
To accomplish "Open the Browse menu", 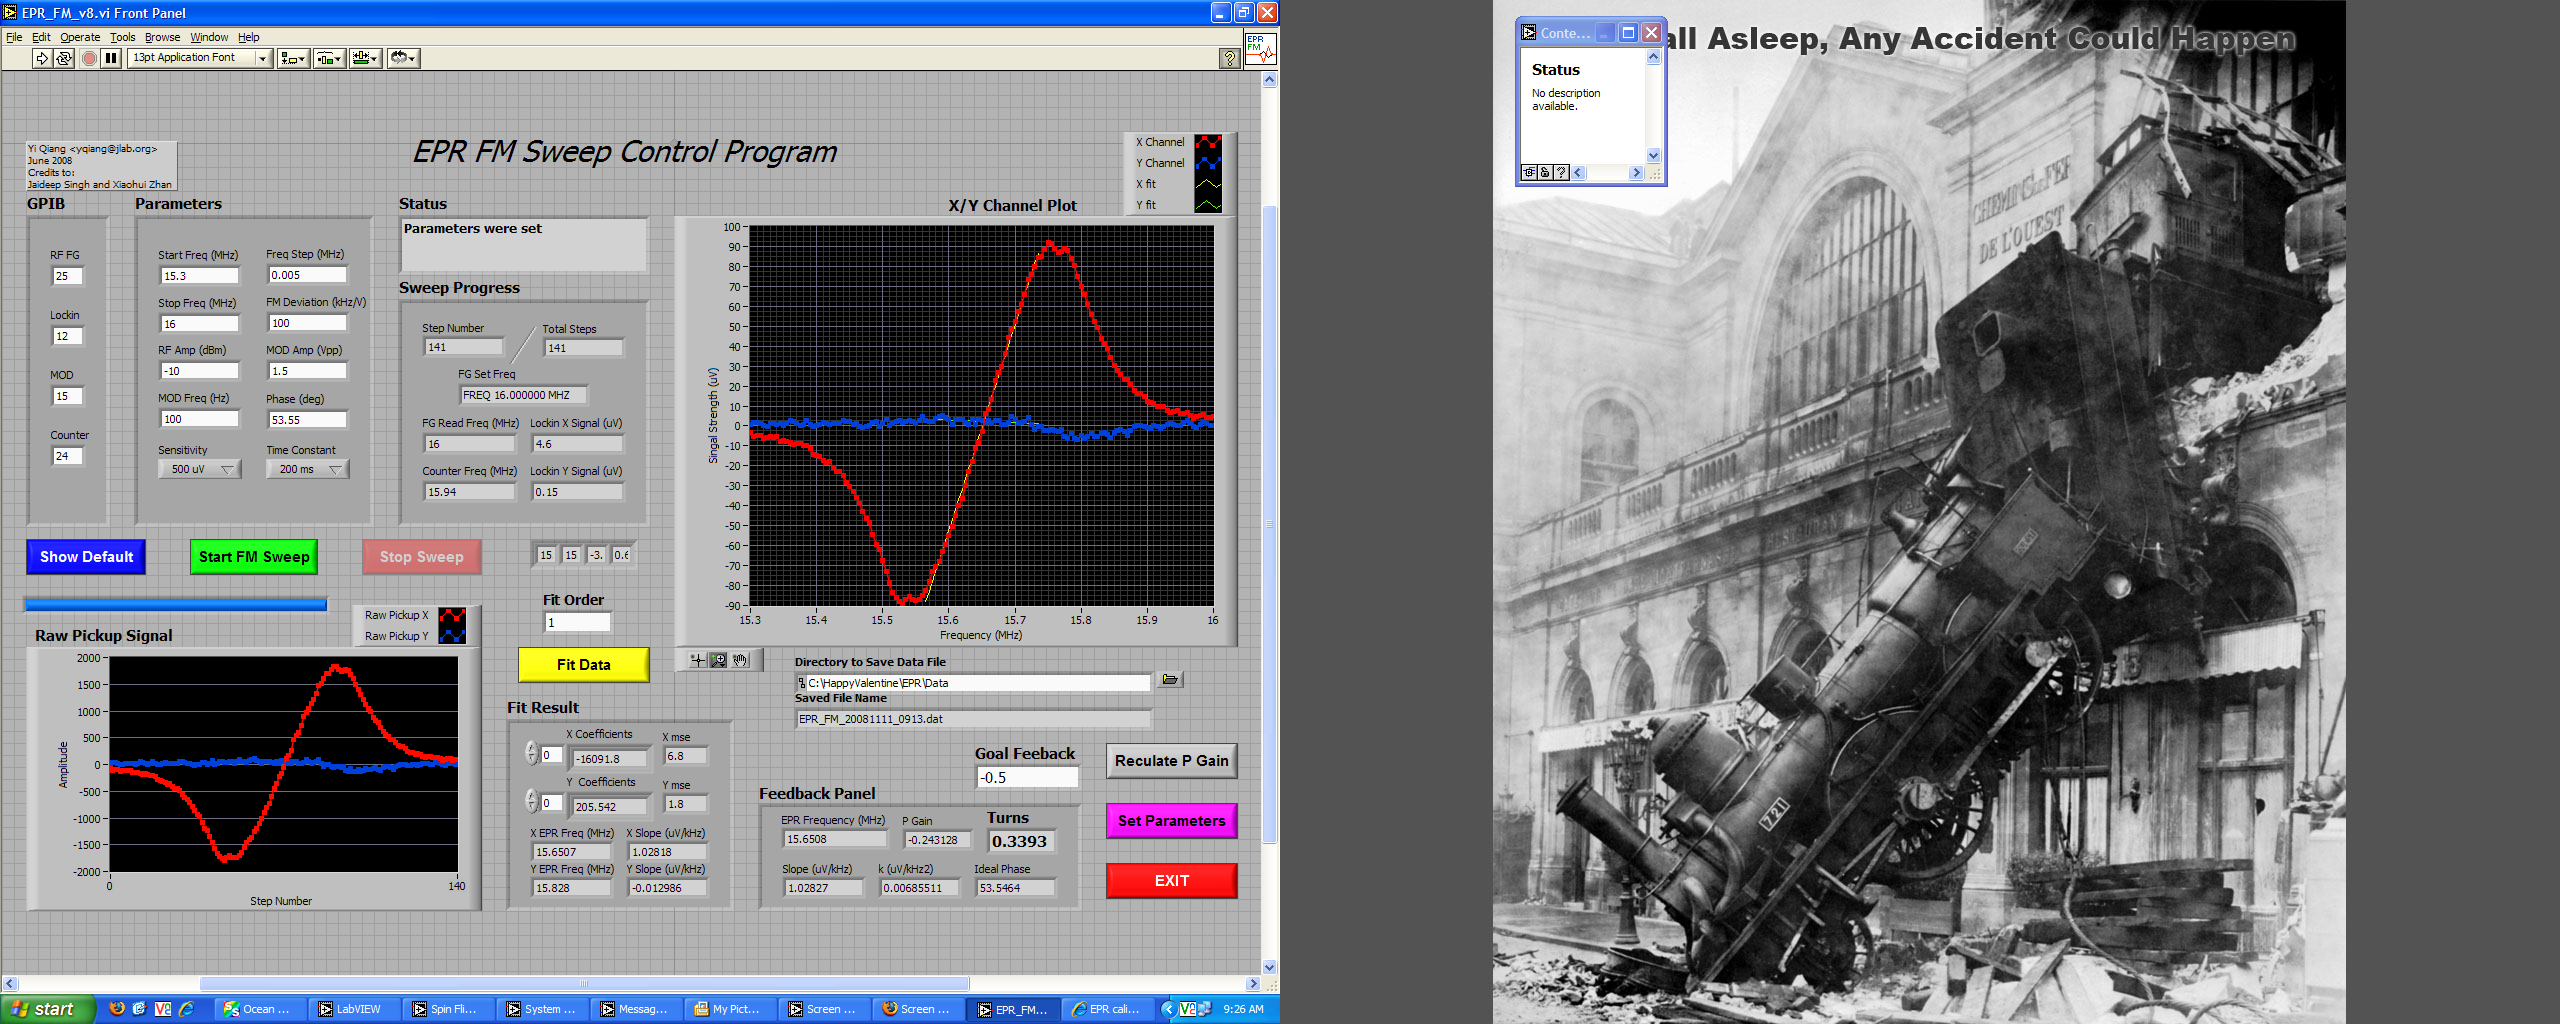I will [163, 37].
